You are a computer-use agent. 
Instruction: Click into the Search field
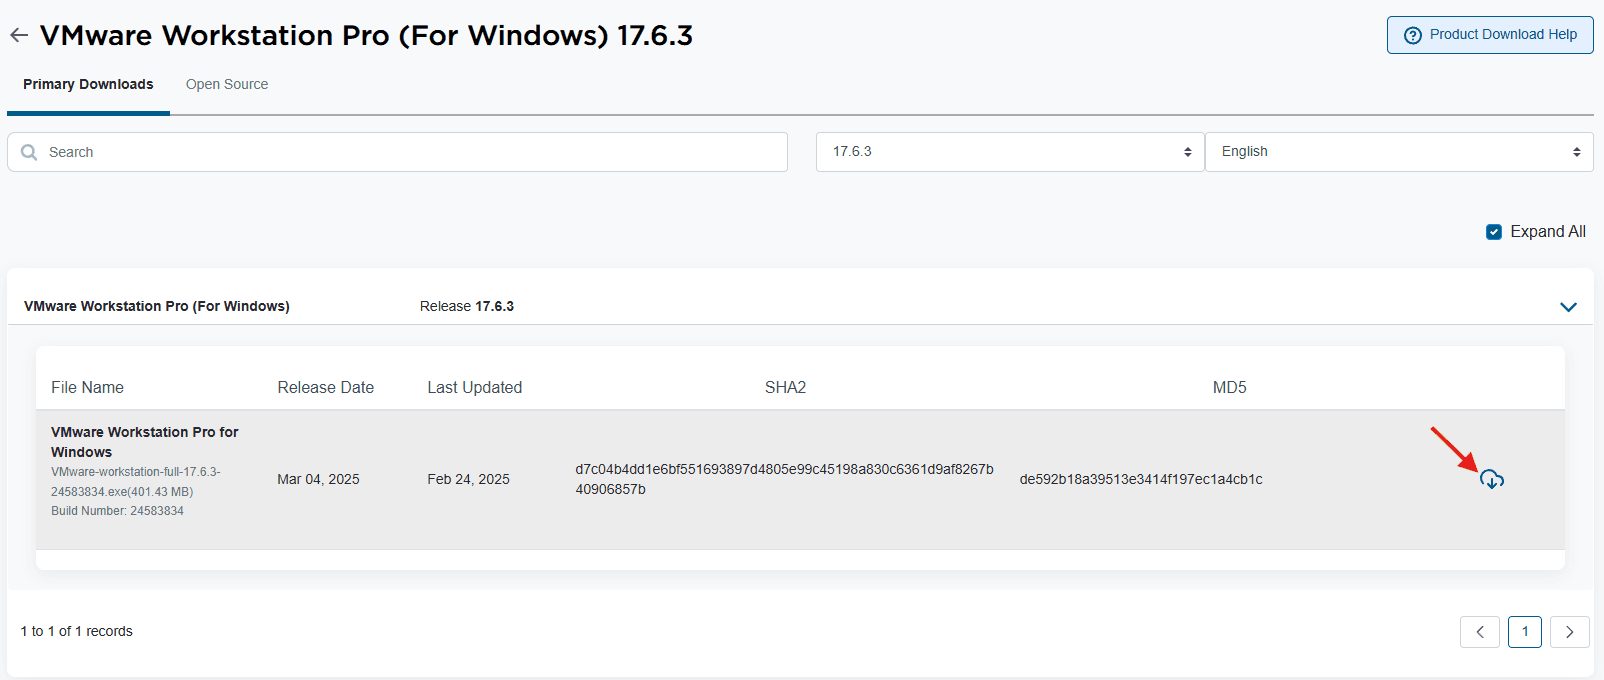point(397,152)
